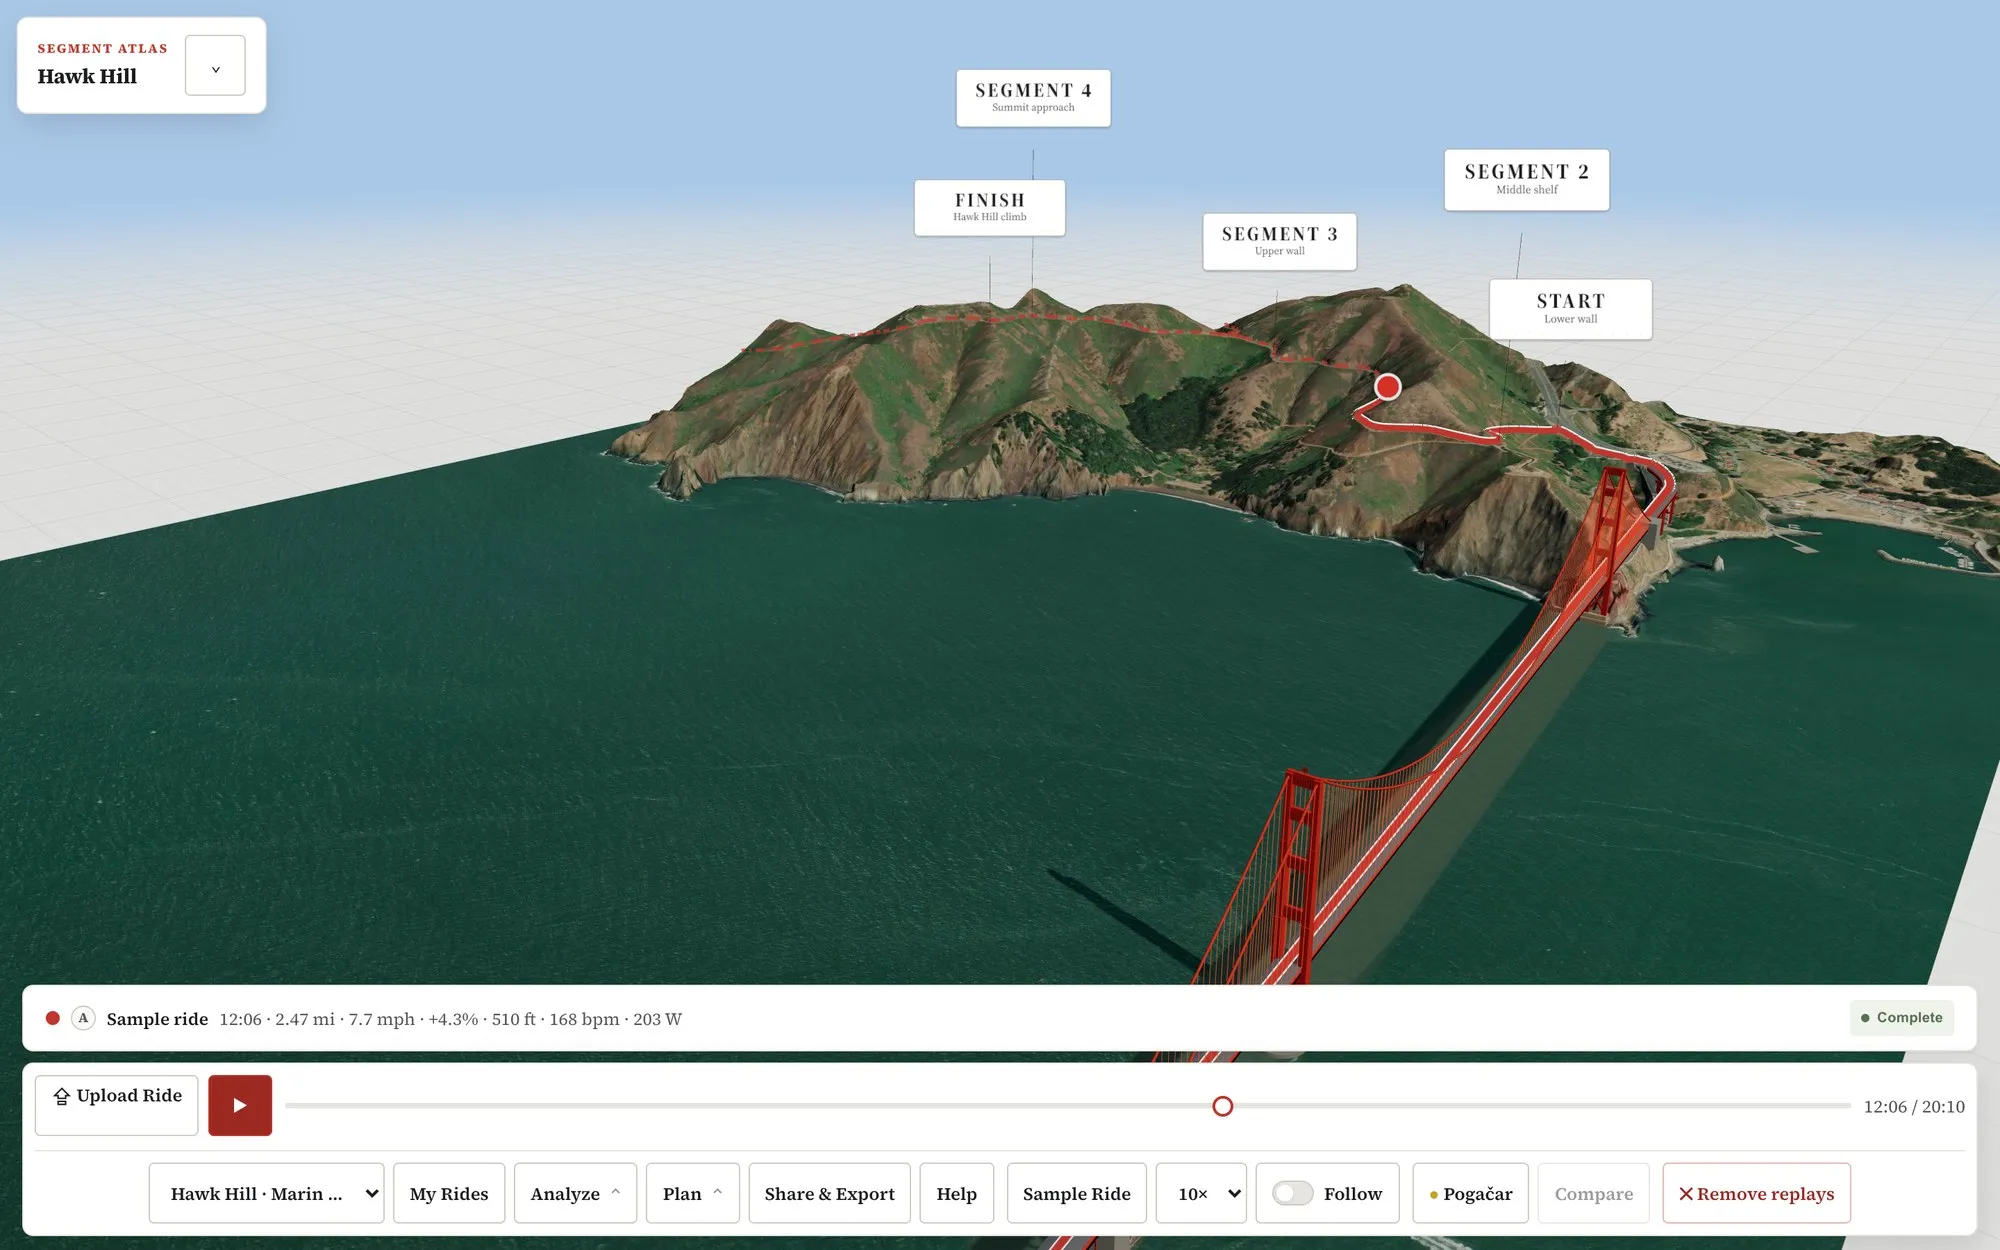Open the 10× playback speed dropdown

tap(1201, 1193)
